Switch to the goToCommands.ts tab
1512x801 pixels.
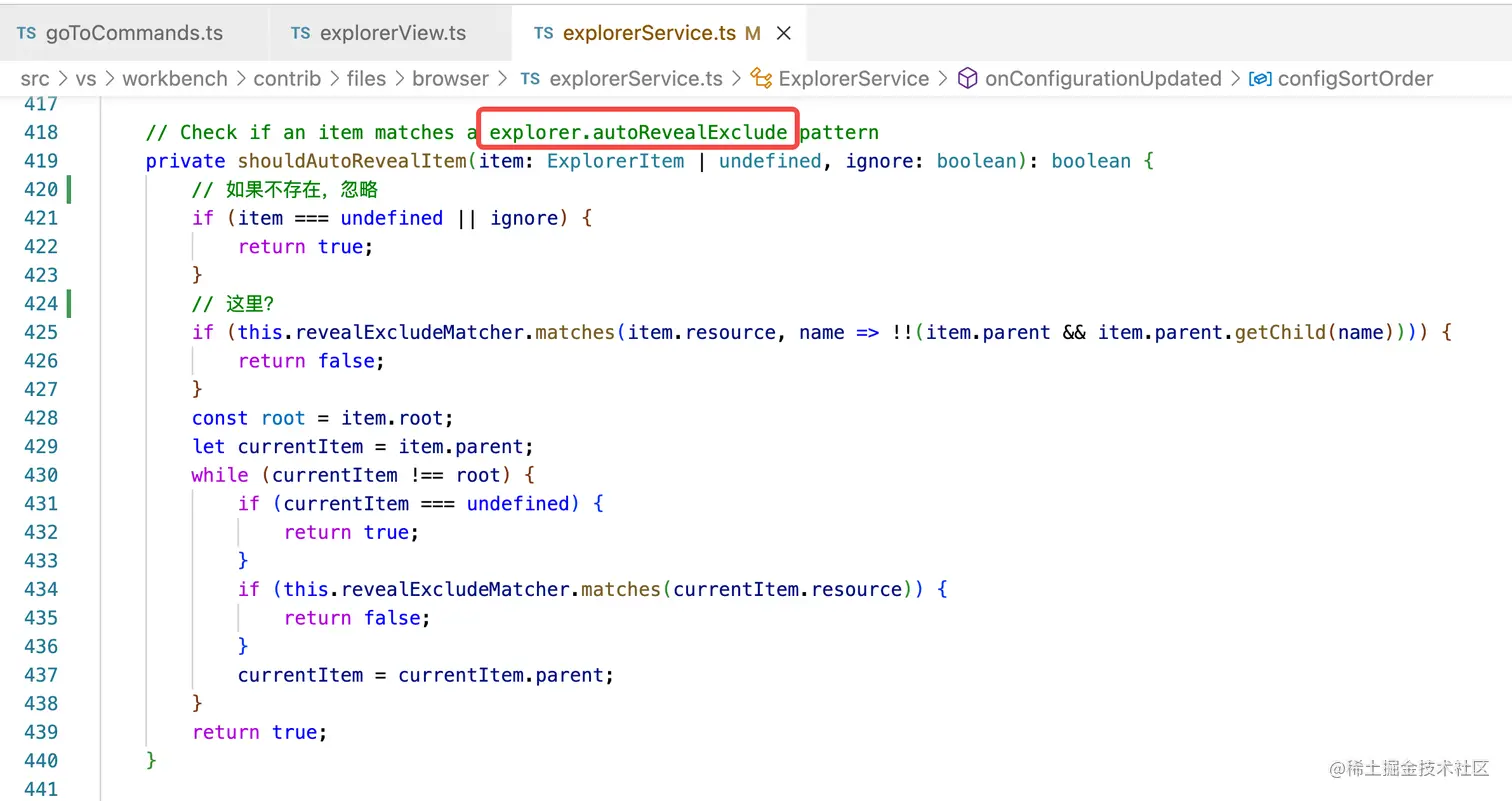[135, 33]
